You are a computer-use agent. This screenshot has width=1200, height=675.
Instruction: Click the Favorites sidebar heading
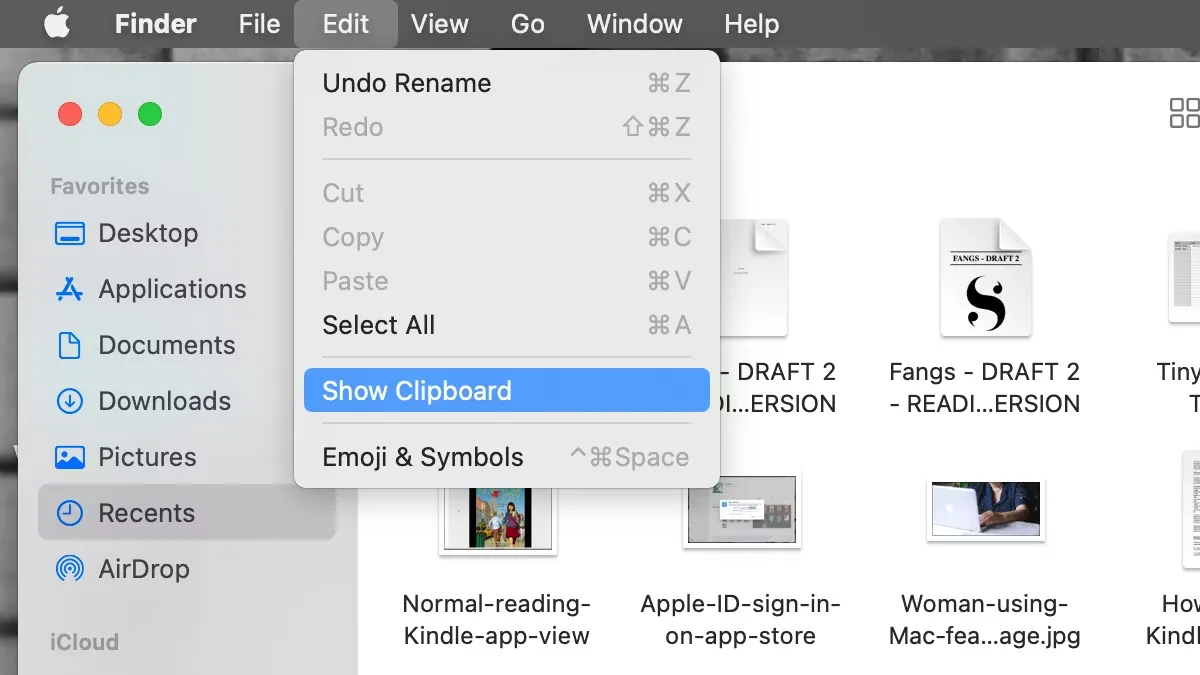(100, 186)
